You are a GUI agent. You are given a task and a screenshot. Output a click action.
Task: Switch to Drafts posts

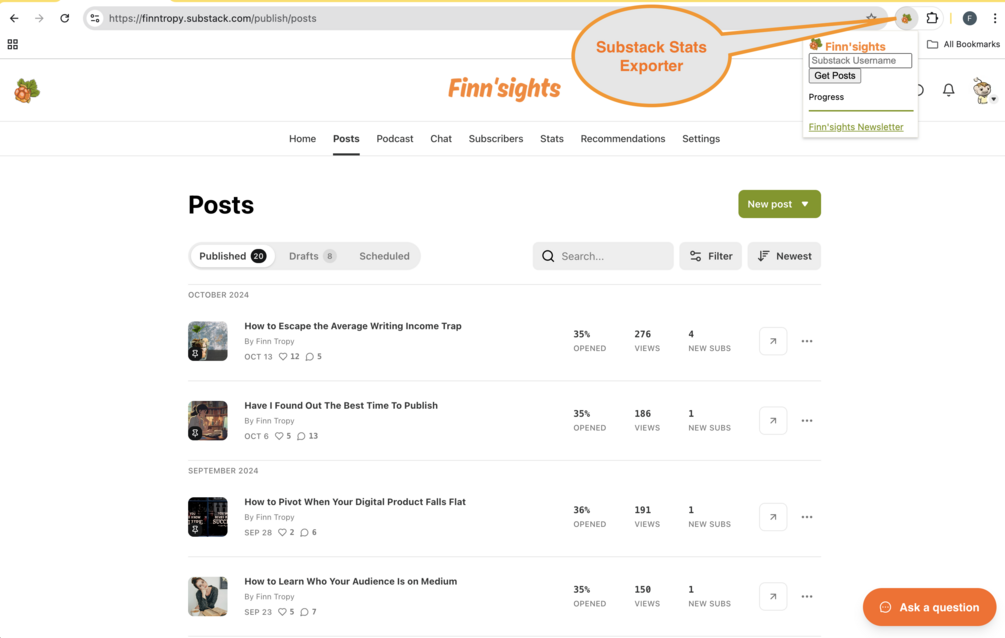pos(312,256)
